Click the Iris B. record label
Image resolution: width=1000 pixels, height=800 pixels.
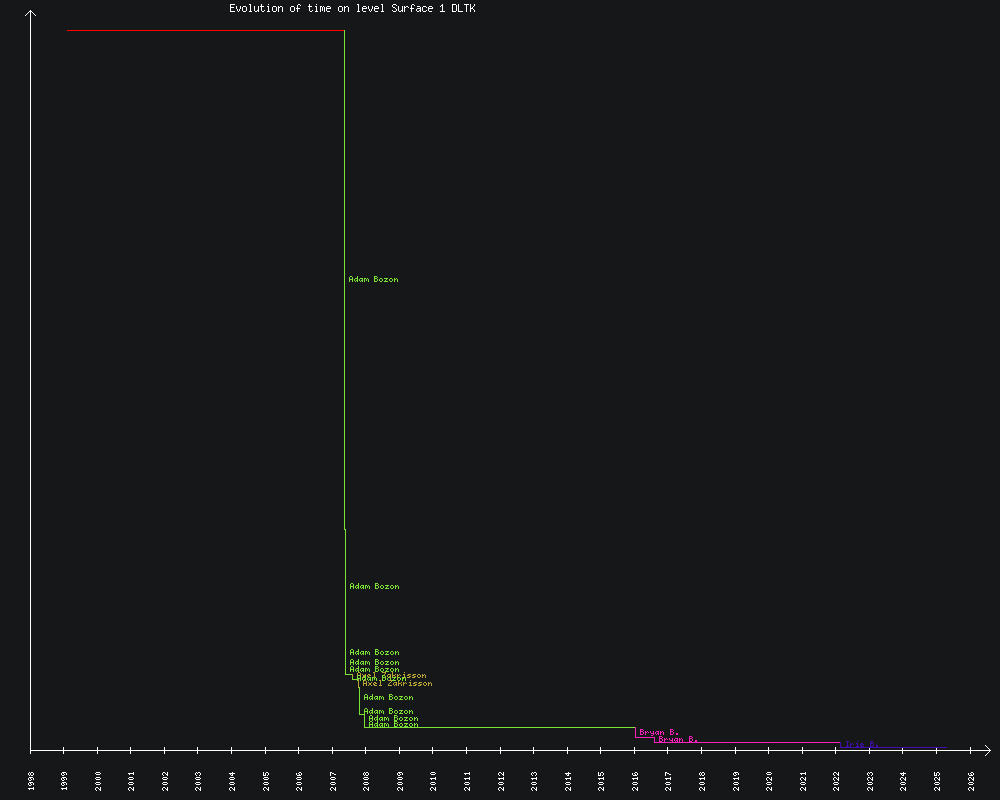pyautogui.click(x=858, y=745)
